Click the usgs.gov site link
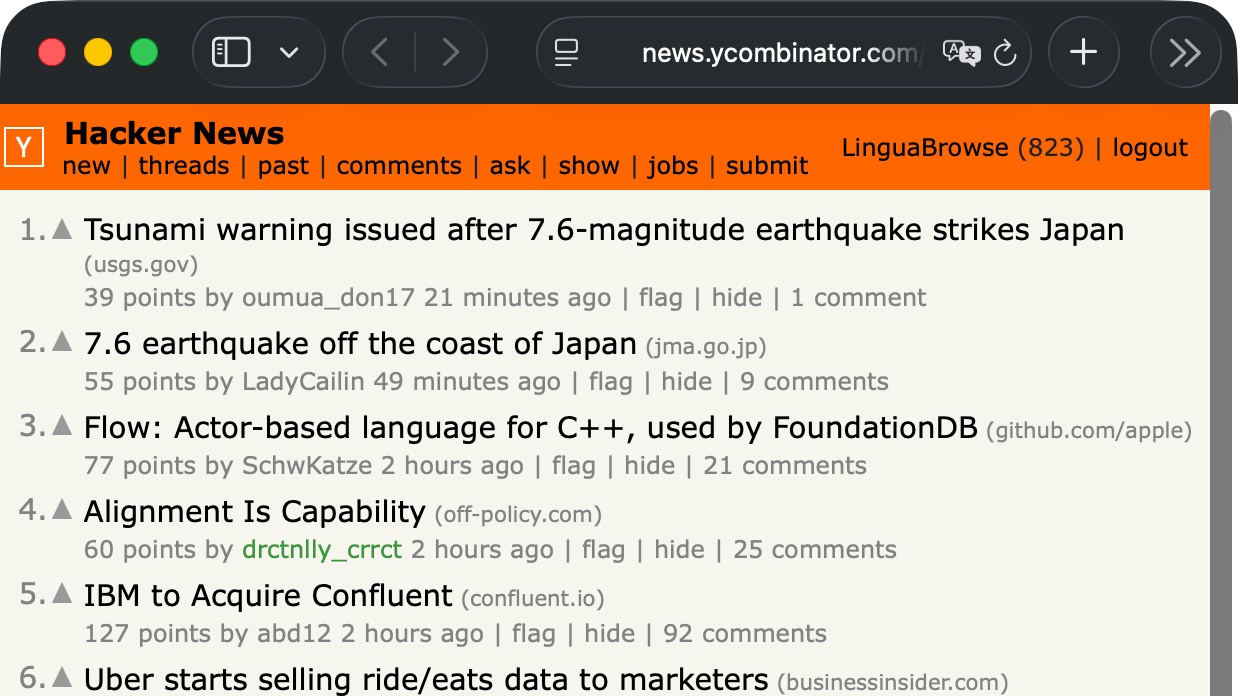 tap(141, 265)
